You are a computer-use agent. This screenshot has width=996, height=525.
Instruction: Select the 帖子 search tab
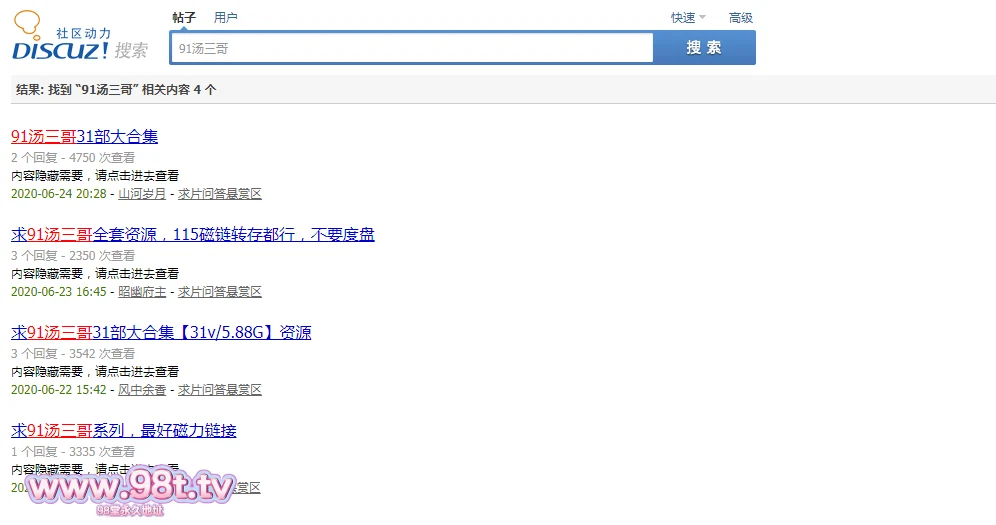[184, 18]
